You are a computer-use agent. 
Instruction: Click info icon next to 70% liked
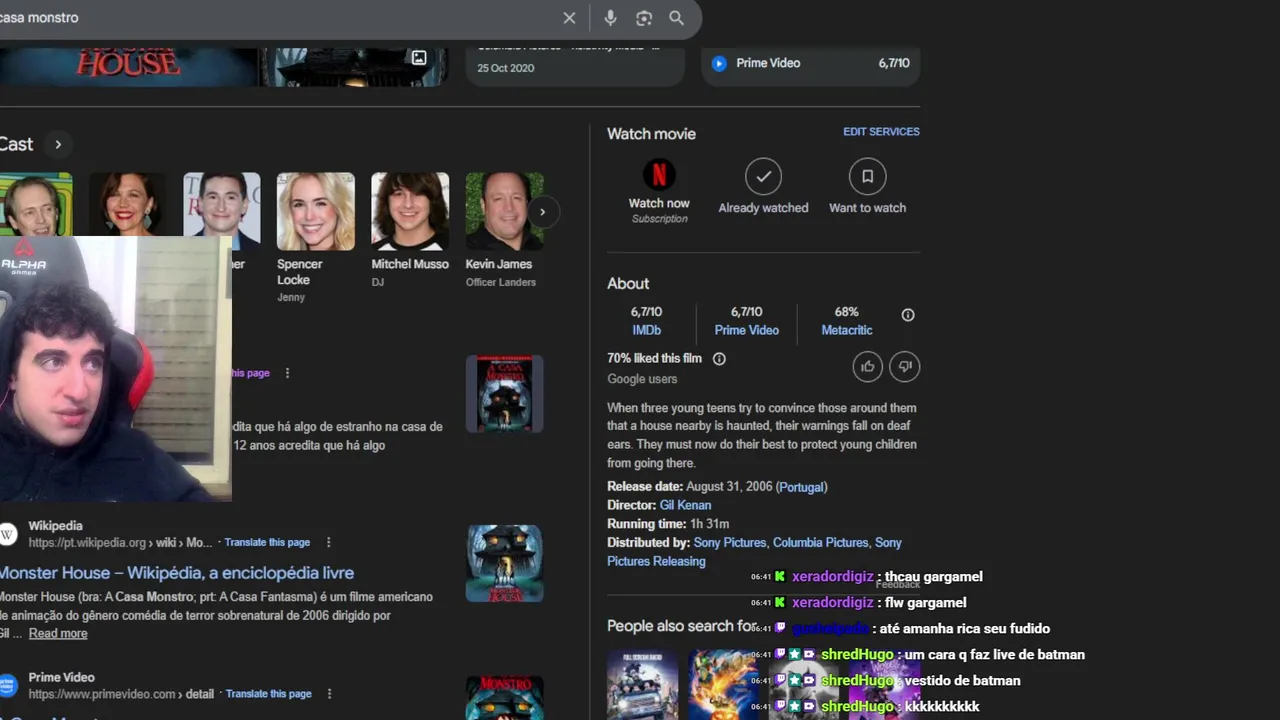tap(719, 359)
